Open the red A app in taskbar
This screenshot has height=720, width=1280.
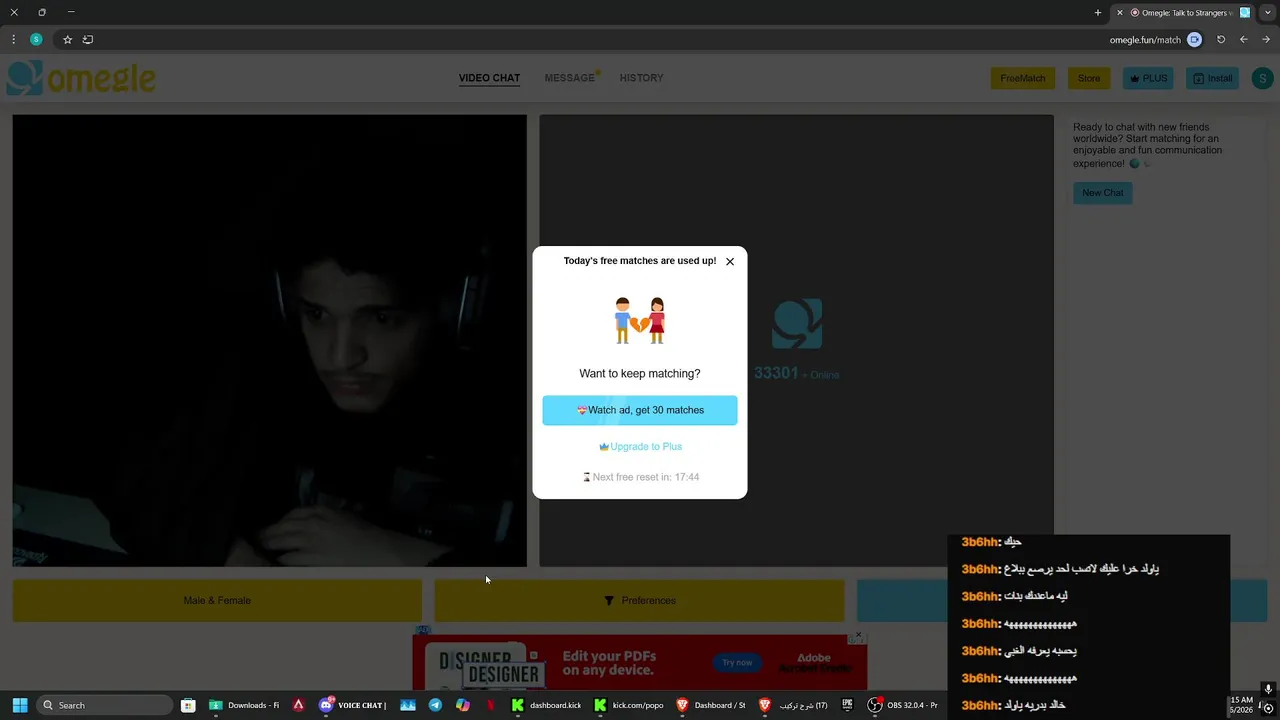298,705
